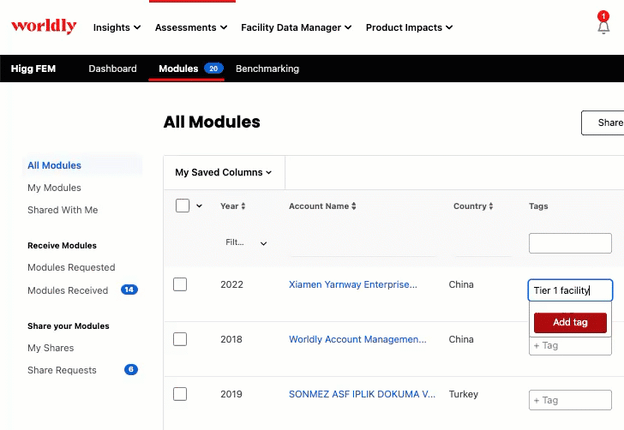Select Shared With Me in sidebar
The width and height of the screenshot is (624, 430).
62,210
